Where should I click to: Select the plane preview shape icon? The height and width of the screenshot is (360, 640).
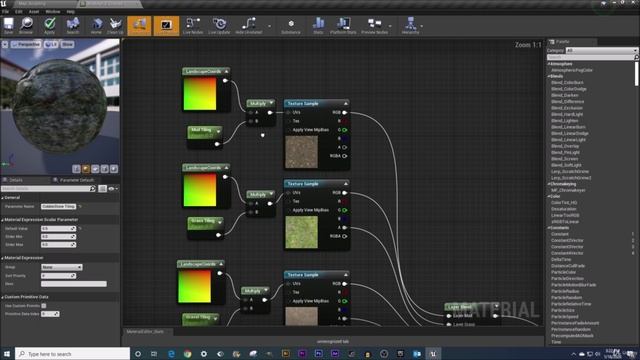[x=95, y=169]
